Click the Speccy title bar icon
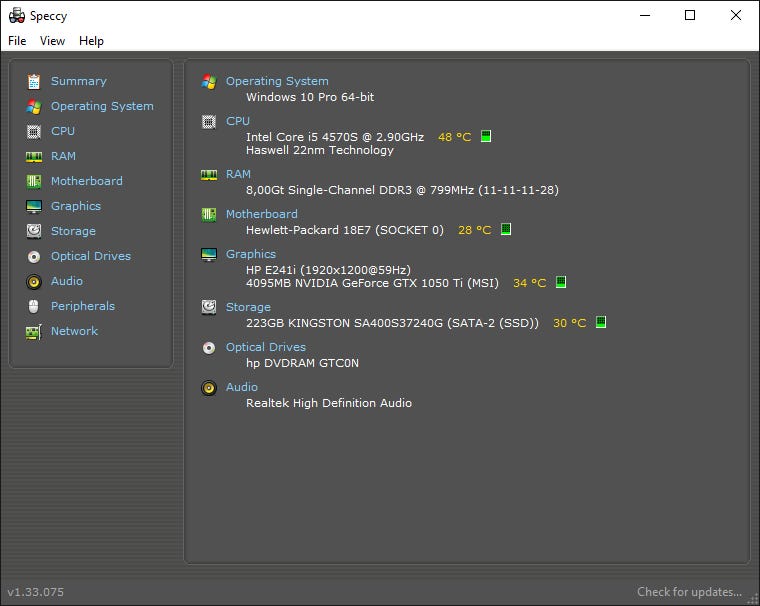760x606 pixels. 17,15
